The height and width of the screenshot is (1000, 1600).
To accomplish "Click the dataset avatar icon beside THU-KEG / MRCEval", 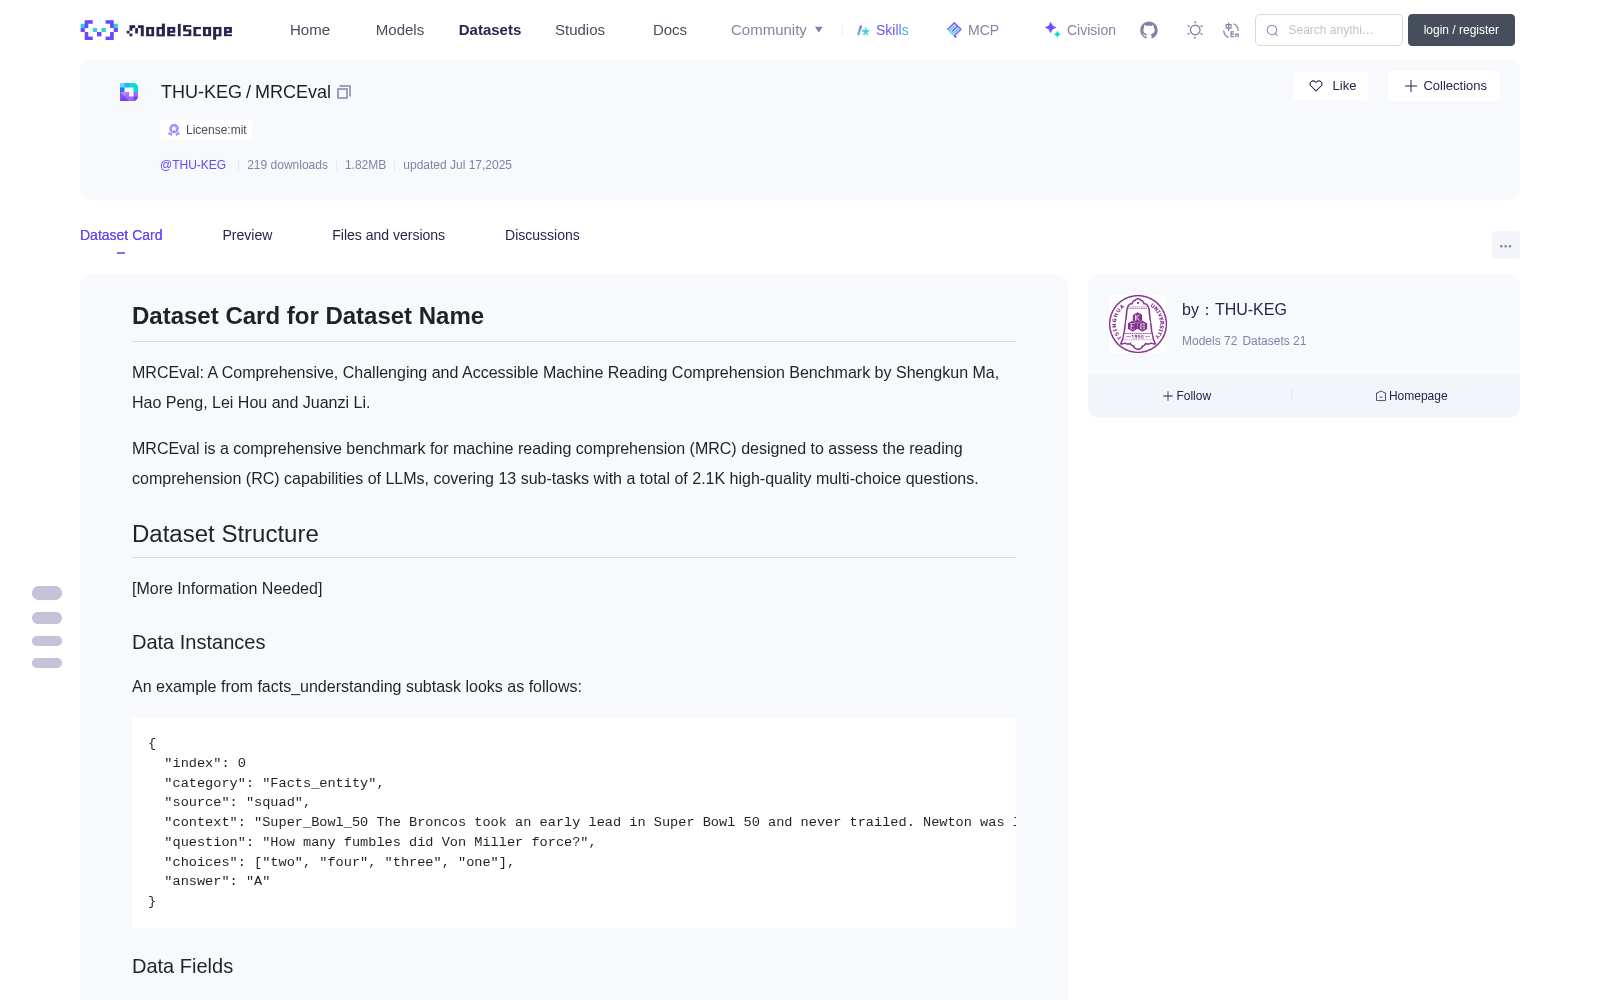I will pyautogui.click(x=129, y=92).
